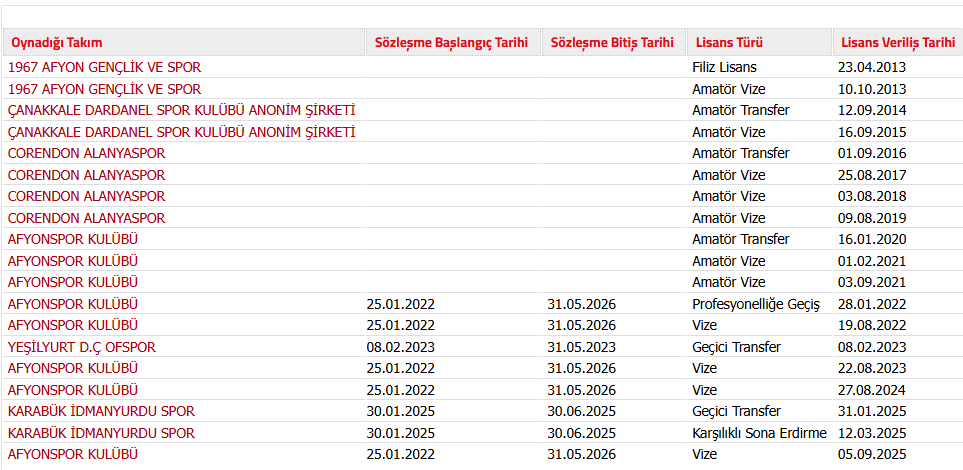This screenshot has height=470, width=963.
Task: Click contract end 30.06.2025 in Karşılıklı Sona Erdirme row
Action: pyautogui.click(x=582, y=433)
